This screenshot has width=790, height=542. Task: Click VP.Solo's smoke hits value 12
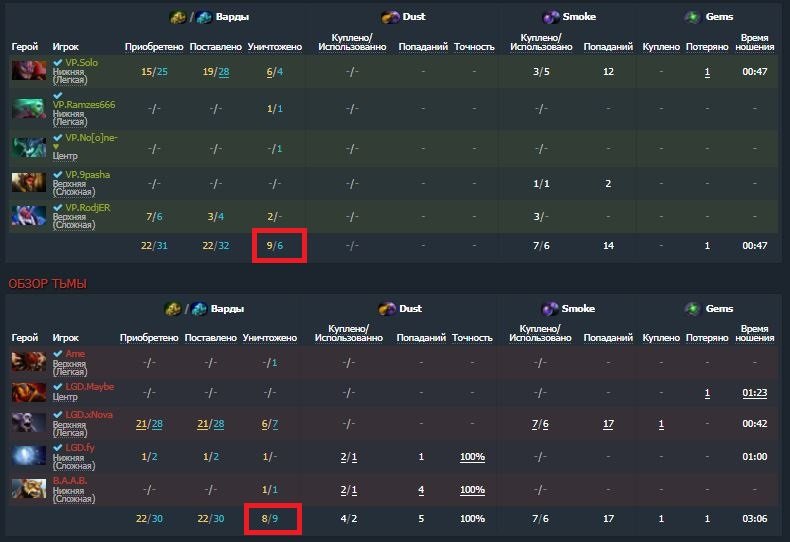[x=609, y=72]
